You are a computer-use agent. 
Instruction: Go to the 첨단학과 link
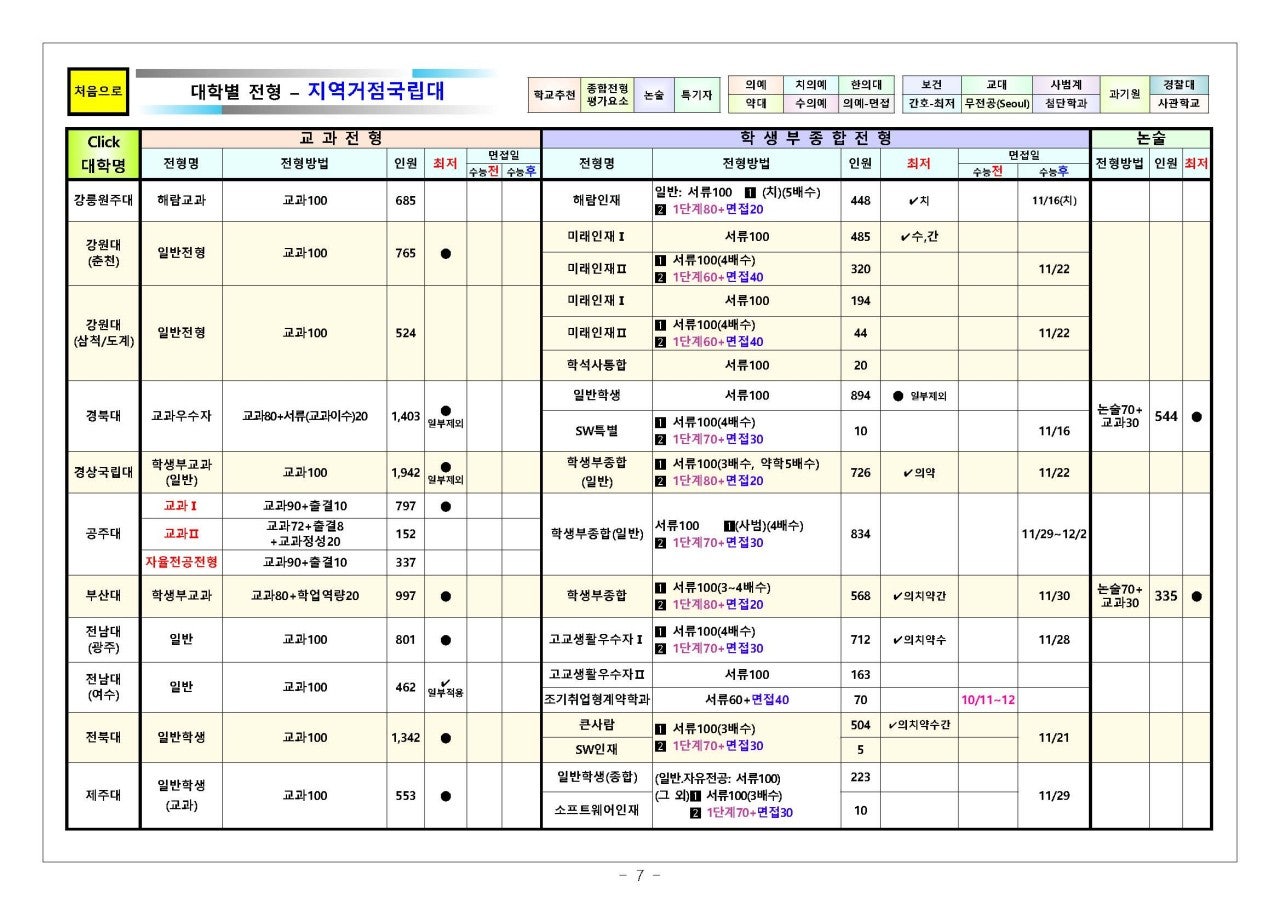pos(1066,103)
